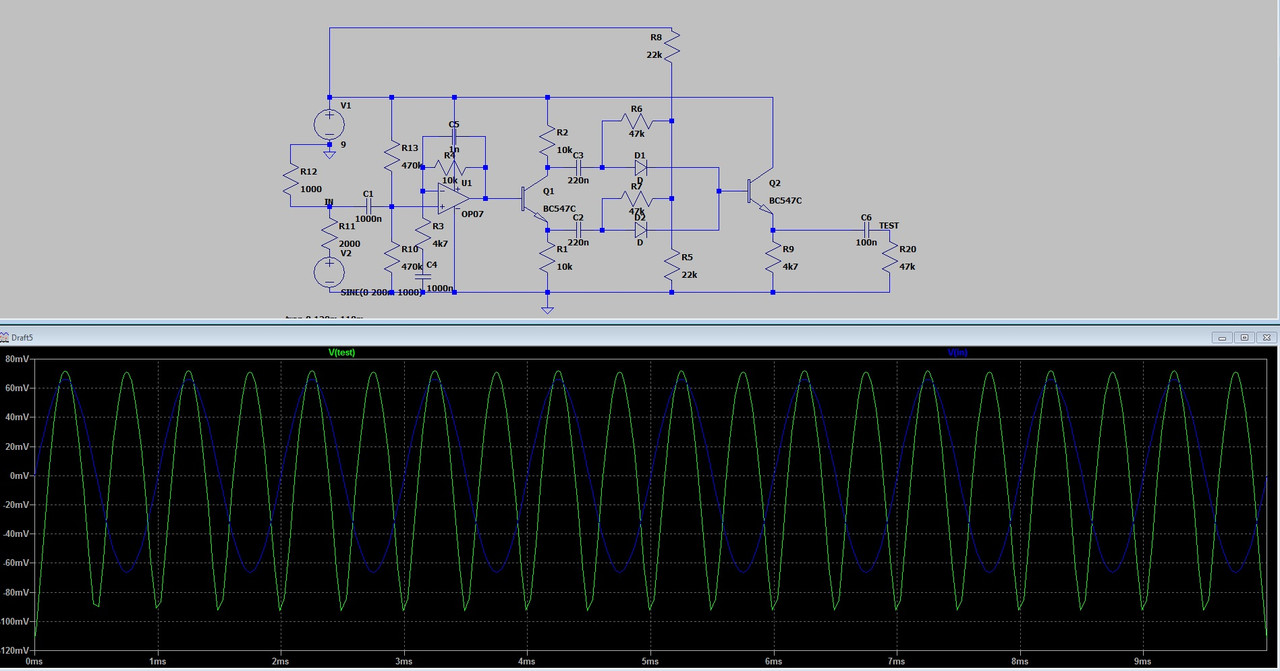Maximize the Draft5 plot window
Viewport: 1280px width, 671px height.
tap(1244, 337)
